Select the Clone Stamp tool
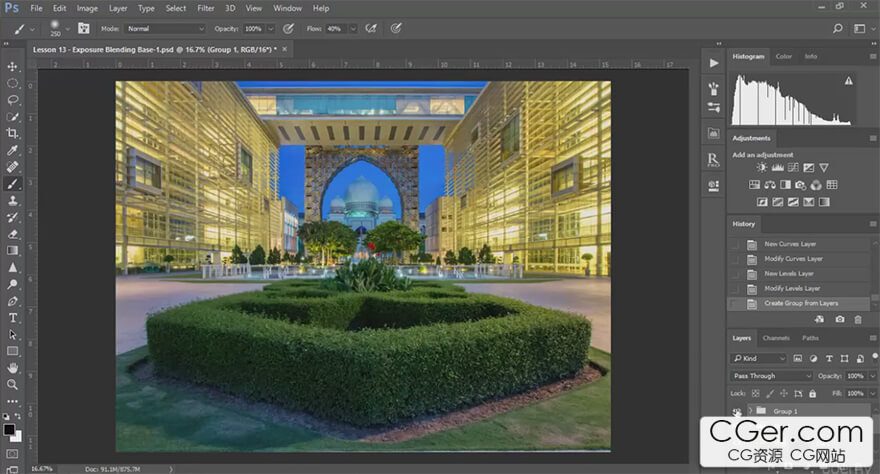The width and height of the screenshot is (880, 474). (12, 201)
